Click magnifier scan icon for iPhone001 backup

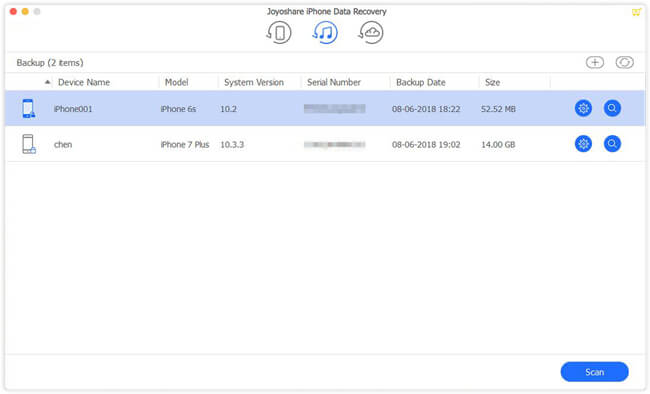tap(612, 108)
